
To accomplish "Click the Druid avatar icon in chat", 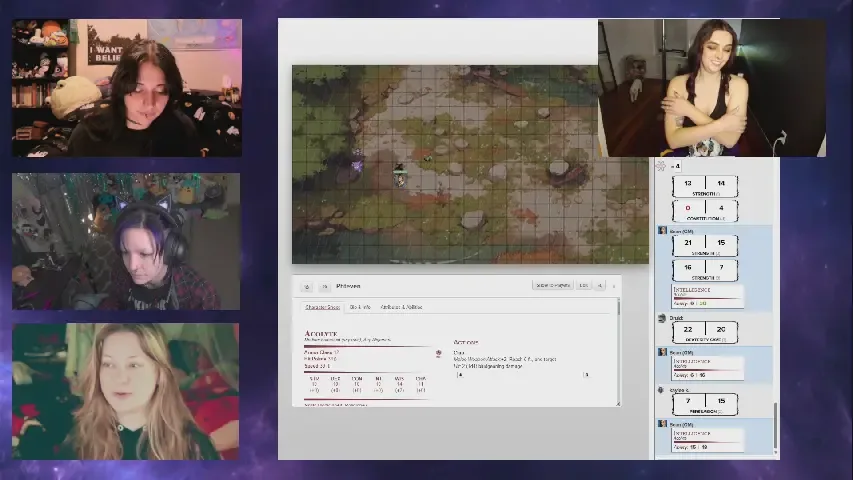I will coord(662,318).
